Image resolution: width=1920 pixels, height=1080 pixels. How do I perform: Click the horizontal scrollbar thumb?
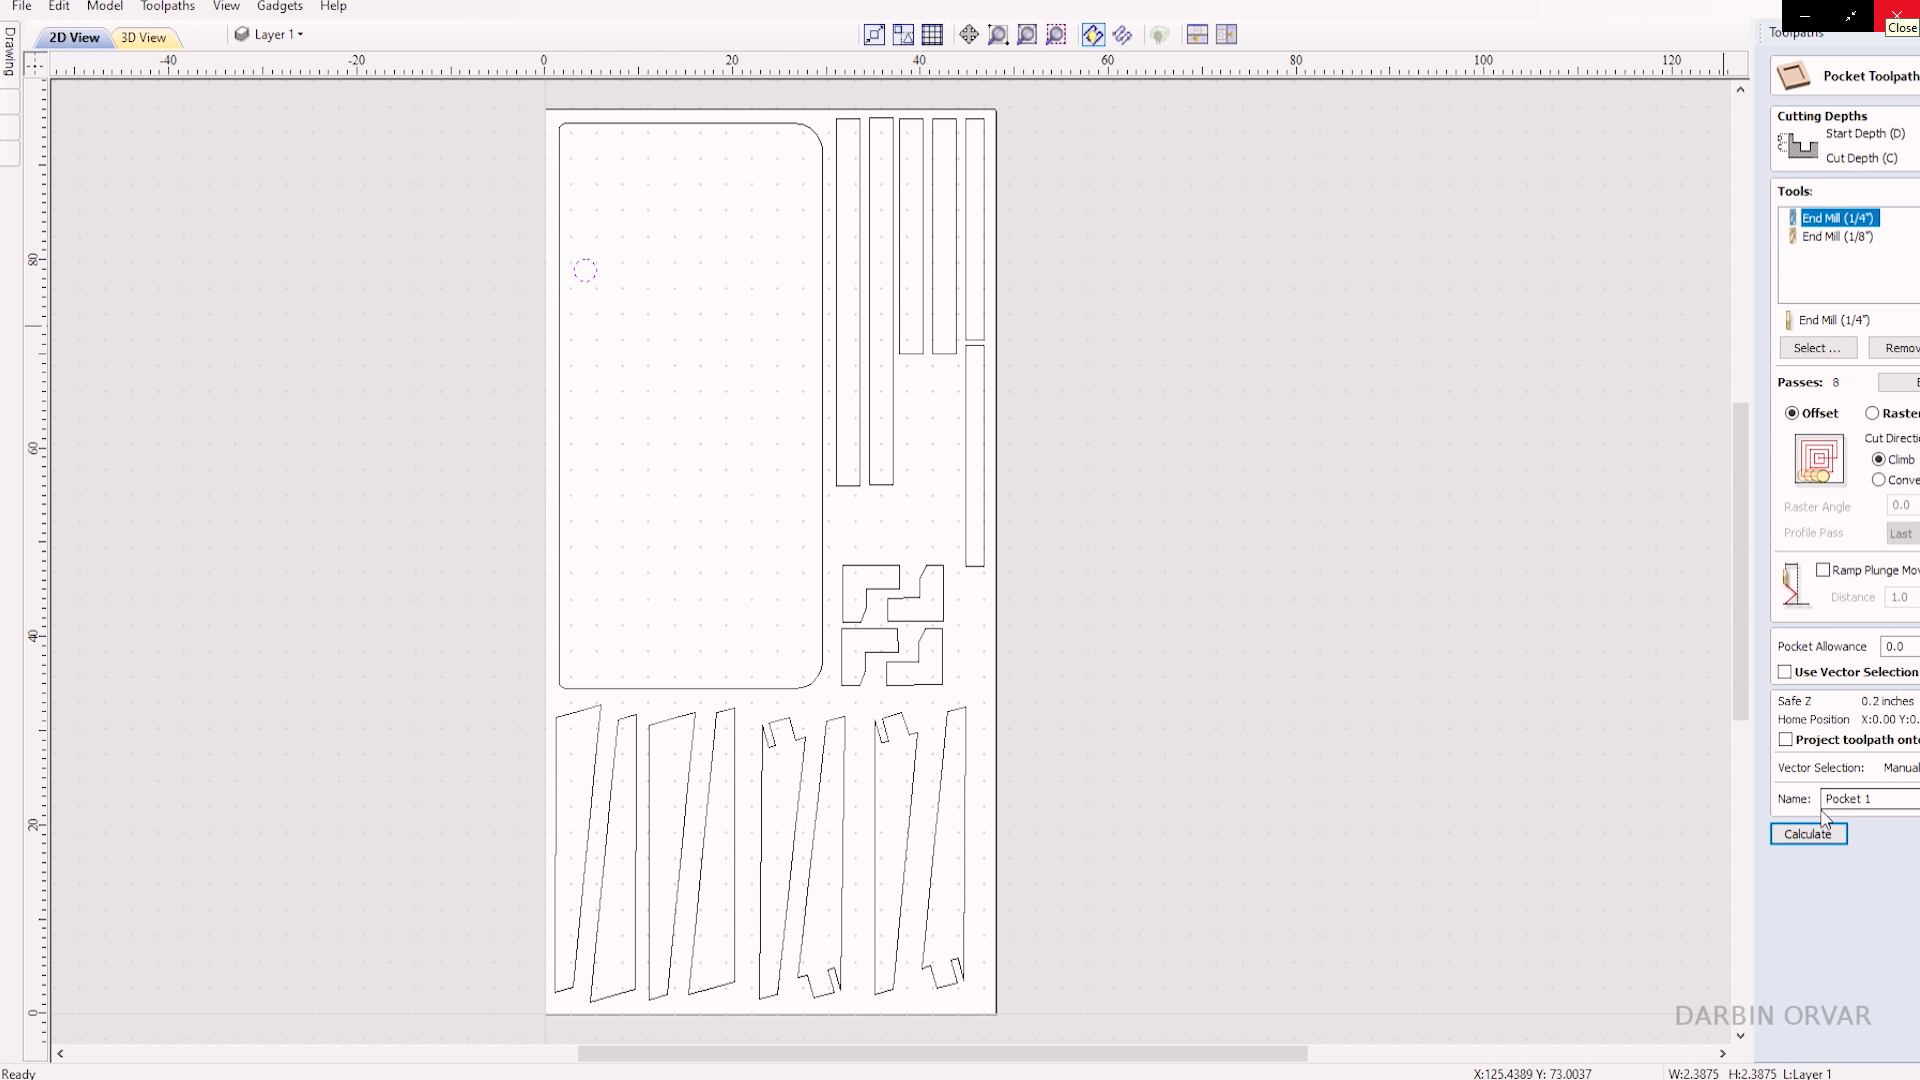click(942, 1054)
